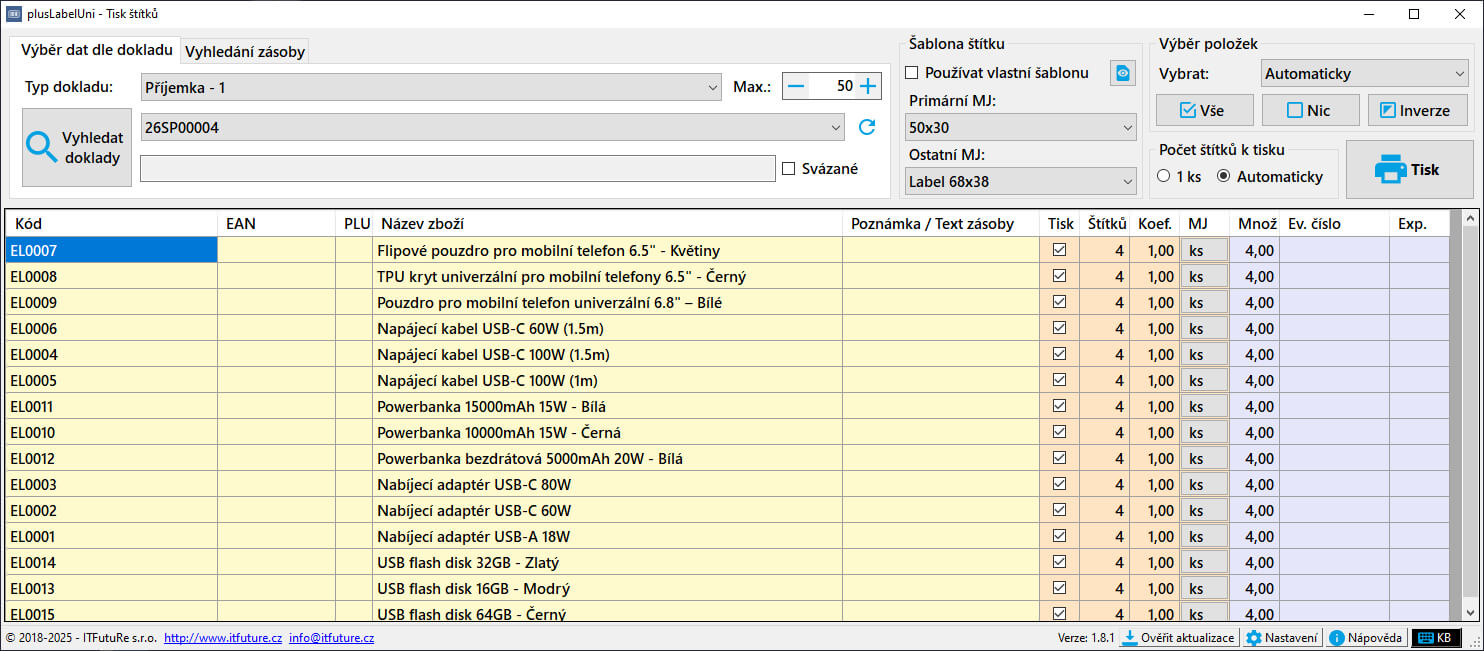
Task: Enable the Používat vlastní šablonu checkbox
Action: (912, 73)
